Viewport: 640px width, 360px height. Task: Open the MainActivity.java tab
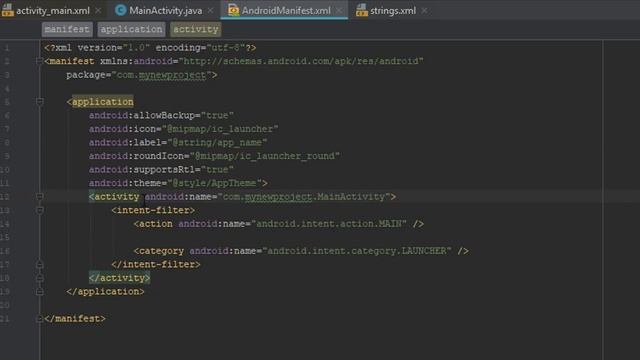(x=165, y=11)
